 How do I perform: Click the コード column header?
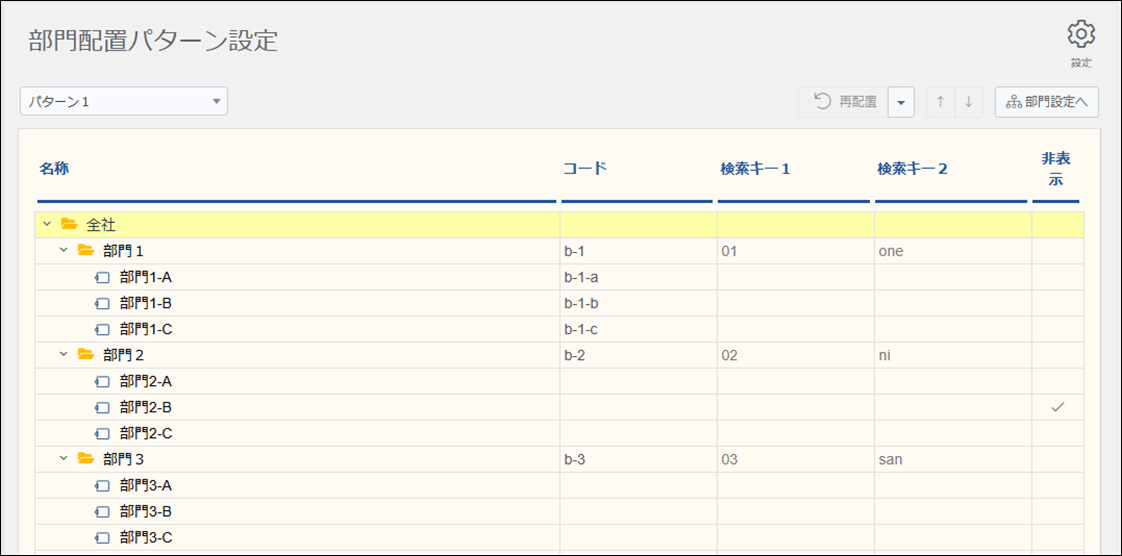point(584,168)
